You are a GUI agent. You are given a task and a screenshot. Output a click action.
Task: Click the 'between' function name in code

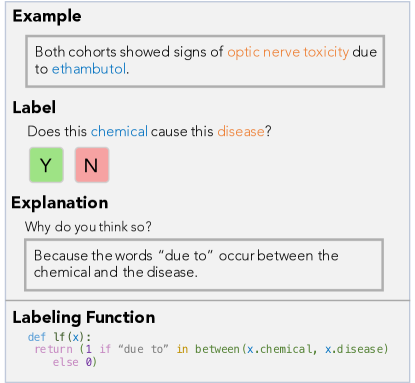point(217,349)
